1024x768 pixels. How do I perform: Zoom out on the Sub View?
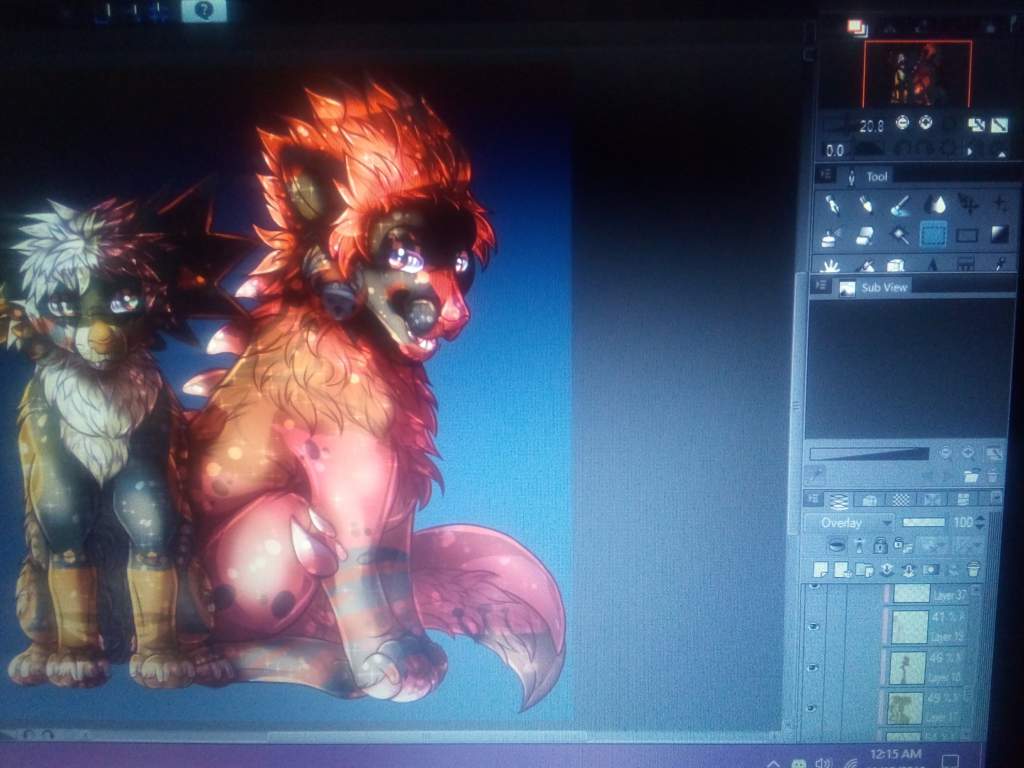945,452
